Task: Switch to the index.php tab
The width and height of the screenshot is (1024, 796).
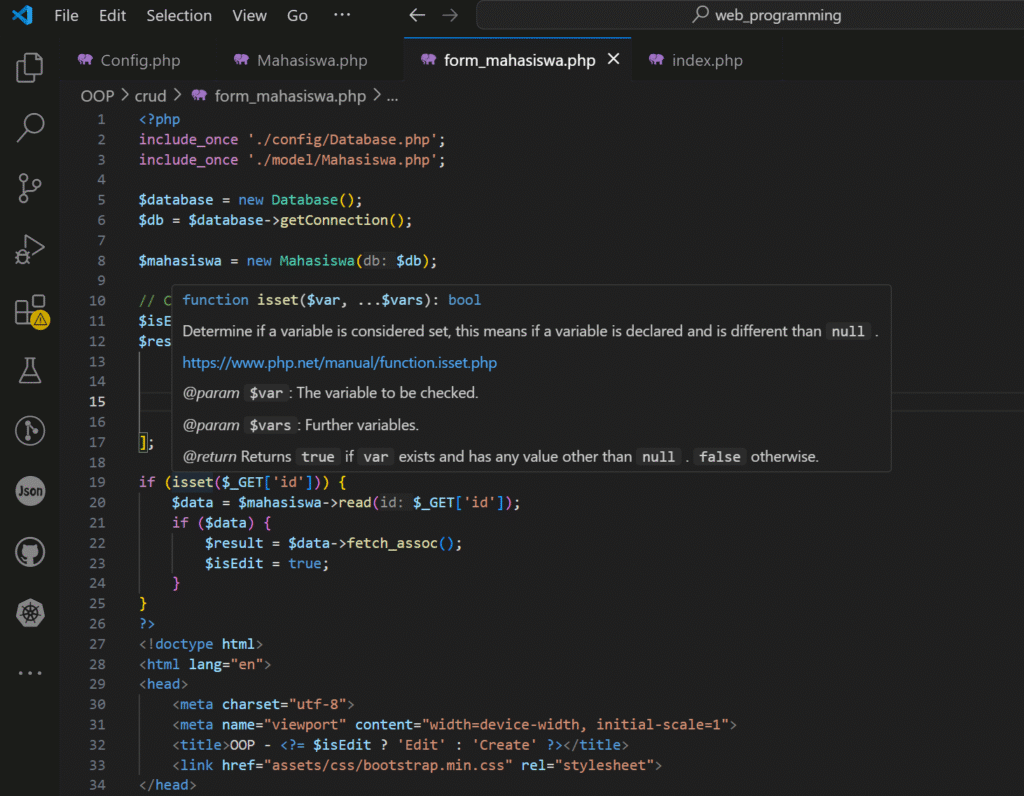Action: (x=707, y=60)
